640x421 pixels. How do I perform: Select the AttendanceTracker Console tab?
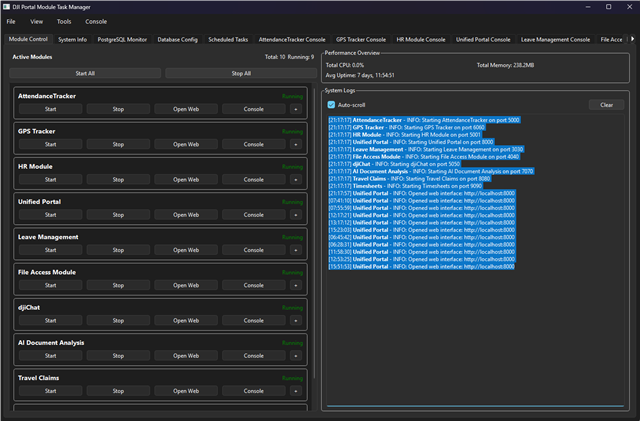(292, 40)
